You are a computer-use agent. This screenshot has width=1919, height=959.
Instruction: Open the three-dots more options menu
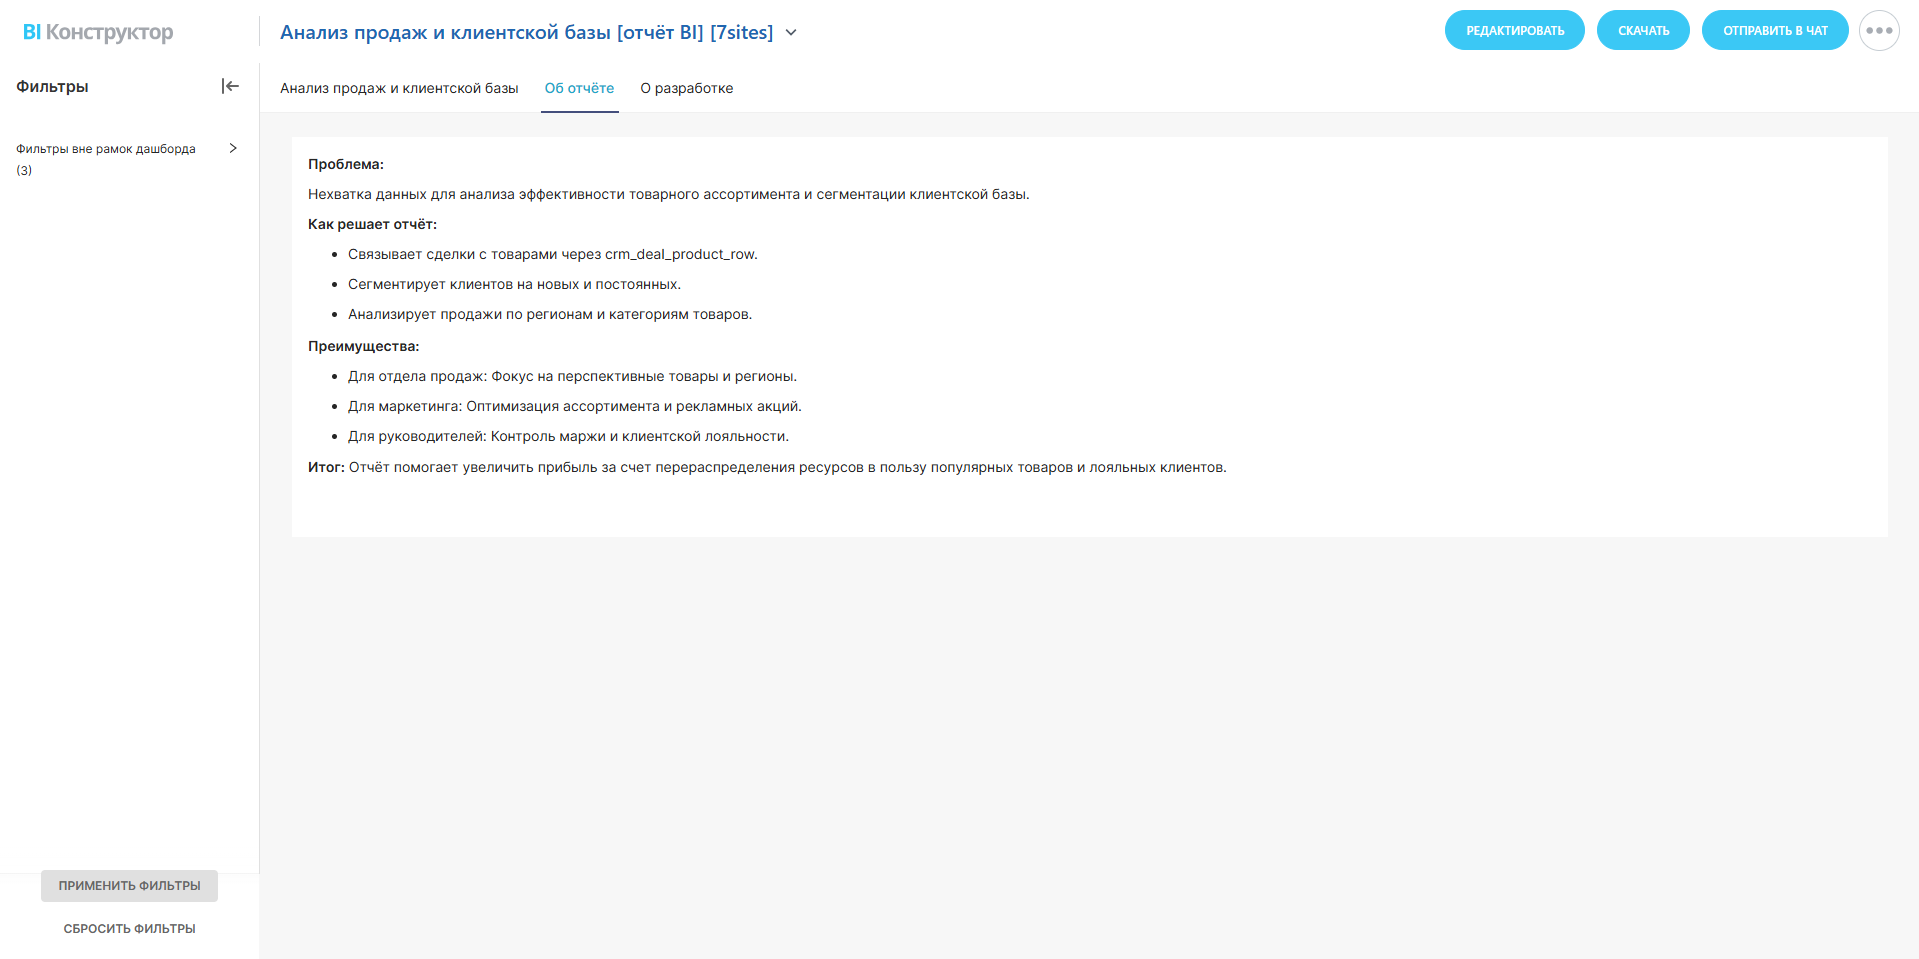1879,31
